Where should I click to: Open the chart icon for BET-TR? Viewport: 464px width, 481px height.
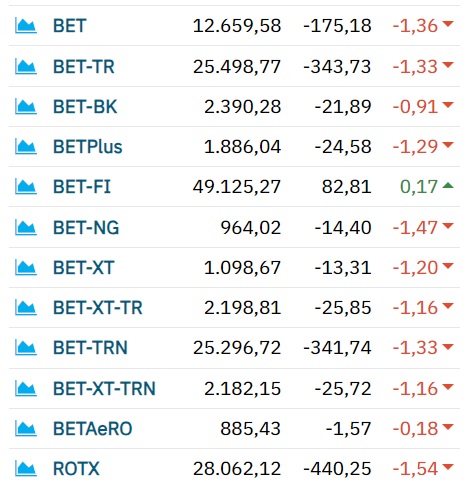point(26,67)
